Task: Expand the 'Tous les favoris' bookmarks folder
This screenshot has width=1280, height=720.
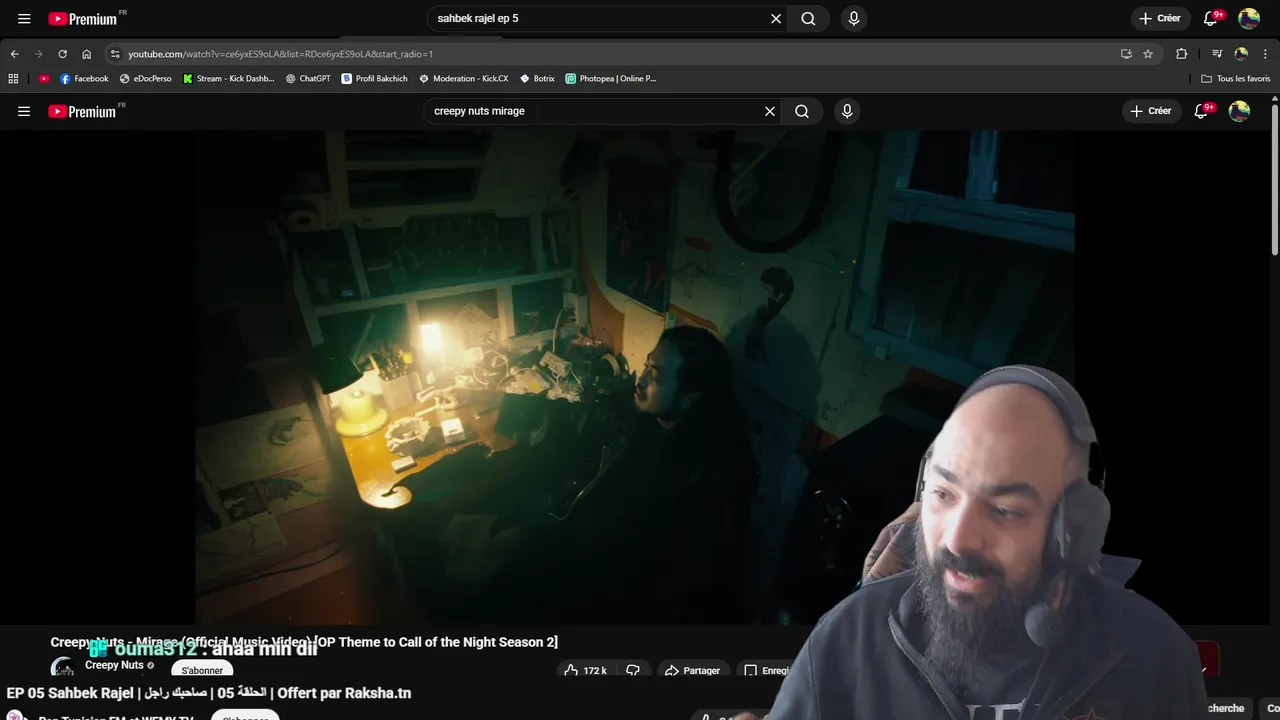Action: point(1235,78)
